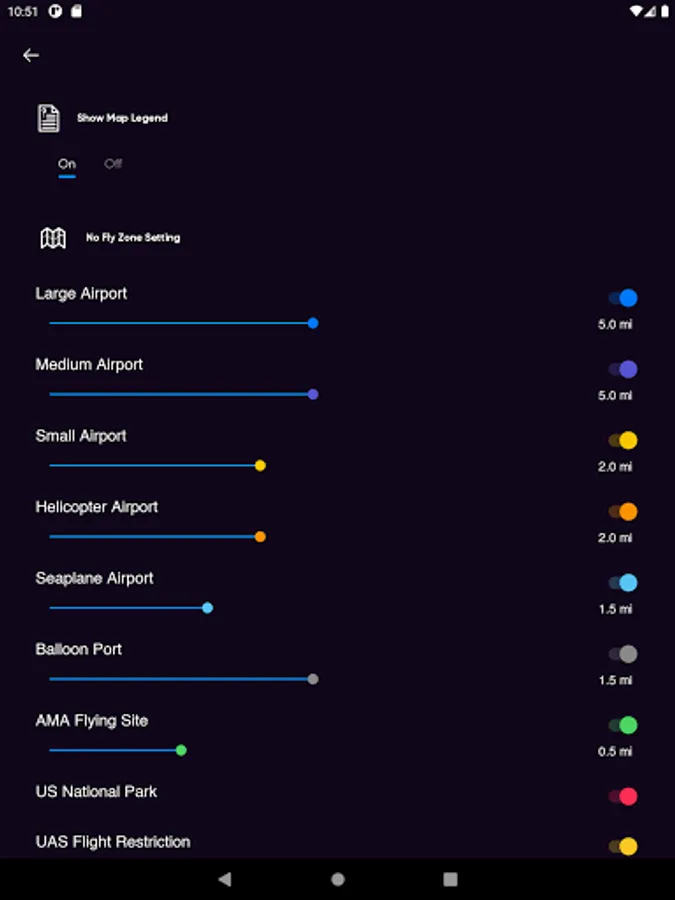675x900 pixels.
Task: Tap the Android home circle button
Action: (x=338, y=879)
